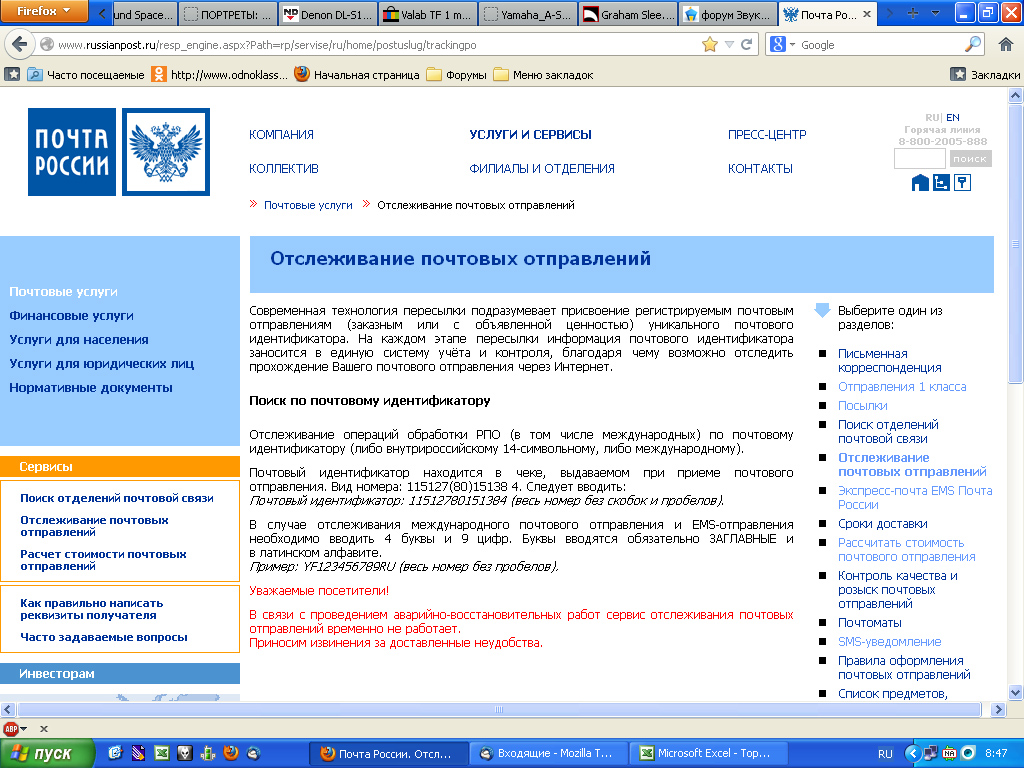Launch Excel from the quick launch bar
This screenshot has width=1024, height=768.
pyautogui.click(x=160, y=753)
